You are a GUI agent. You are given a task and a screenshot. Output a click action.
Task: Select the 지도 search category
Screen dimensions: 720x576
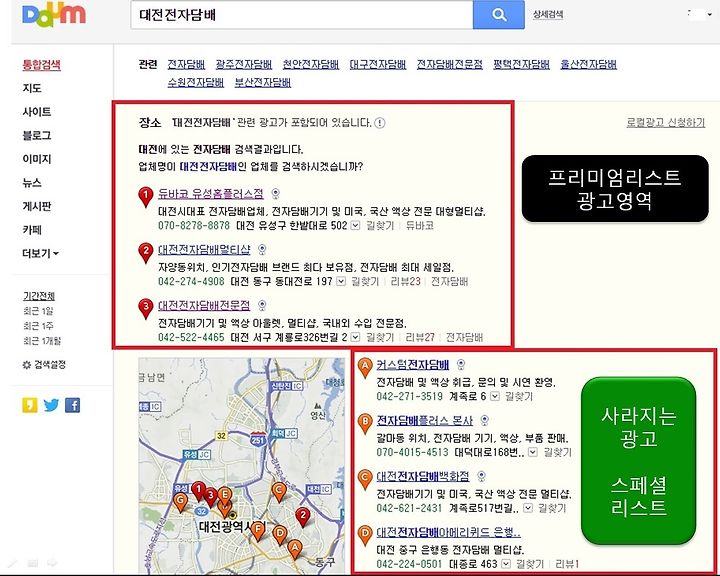click(32, 88)
